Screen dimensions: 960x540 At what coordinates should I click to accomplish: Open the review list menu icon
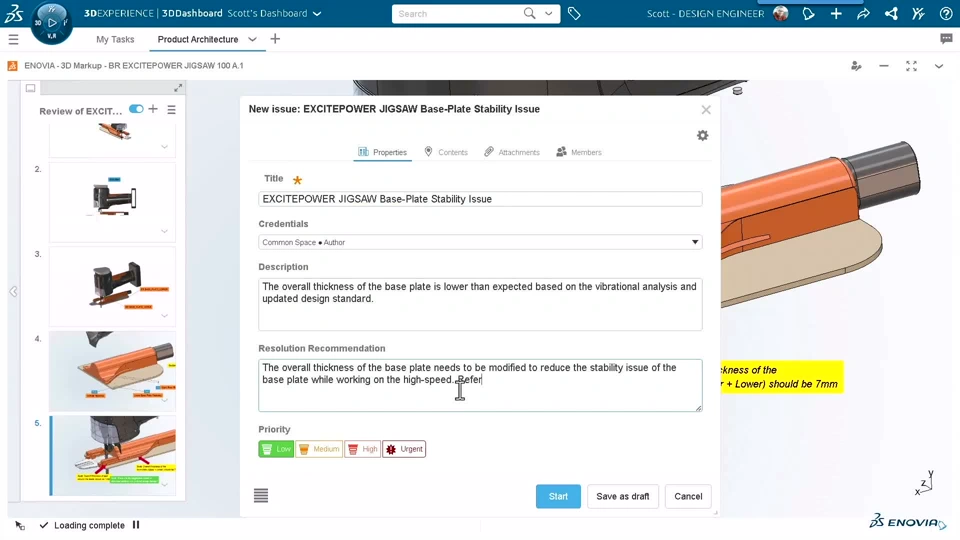pos(171,110)
